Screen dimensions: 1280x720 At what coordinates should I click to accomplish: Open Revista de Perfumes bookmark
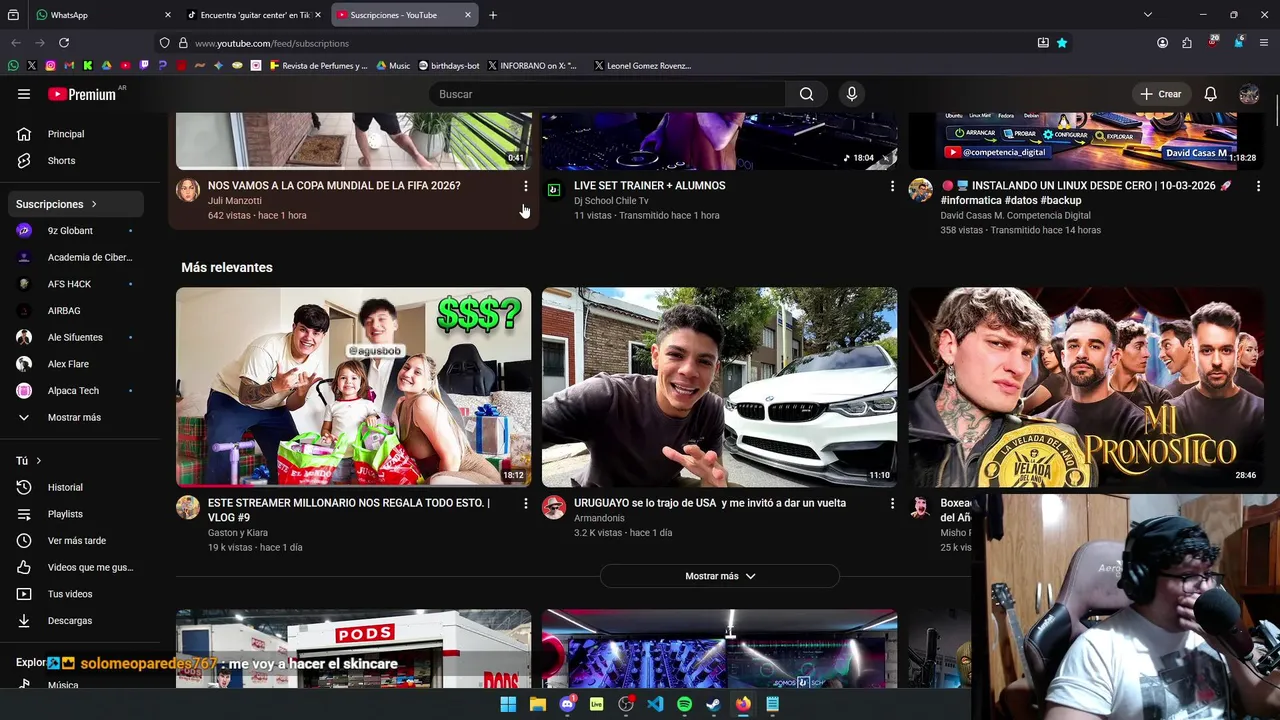[318, 66]
